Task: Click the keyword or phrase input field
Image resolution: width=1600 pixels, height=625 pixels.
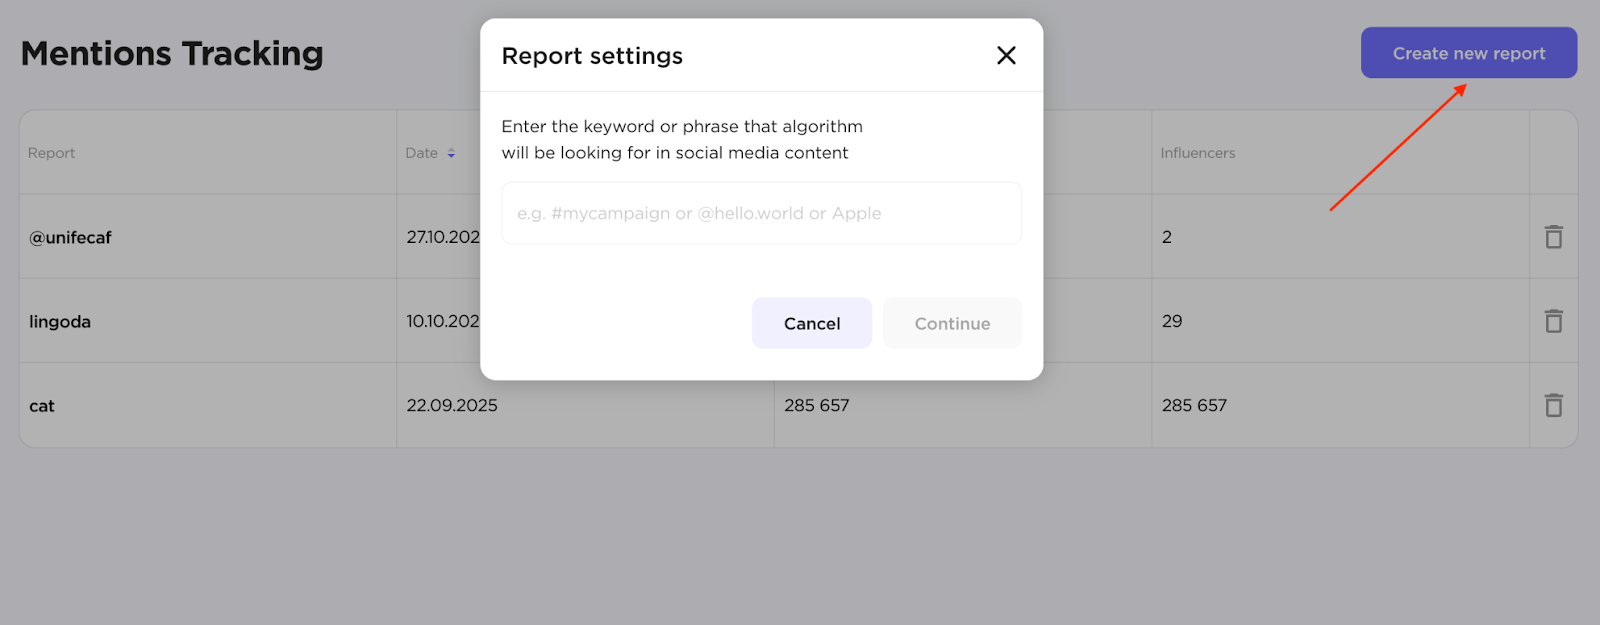Action: coord(761,213)
